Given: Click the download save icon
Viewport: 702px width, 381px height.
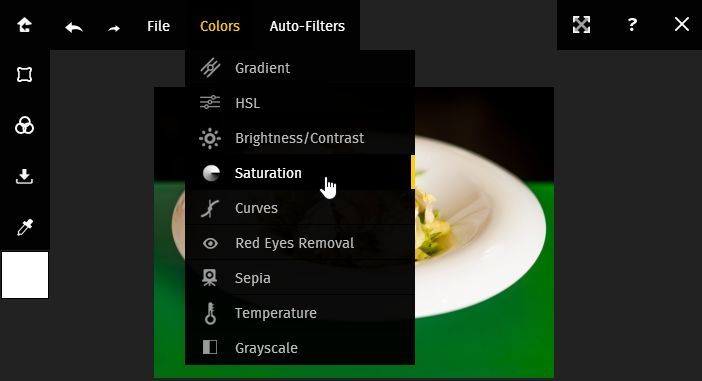Looking at the screenshot, I should tap(25, 176).
